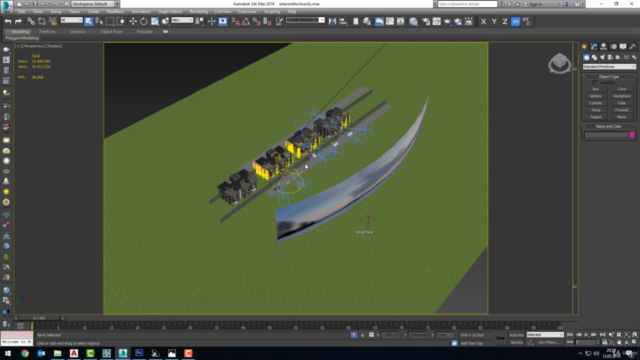Enable the AutoGrid checkbox
Image resolution: width=640 pixels, height=360 pixels.
click(x=595, y=82)
